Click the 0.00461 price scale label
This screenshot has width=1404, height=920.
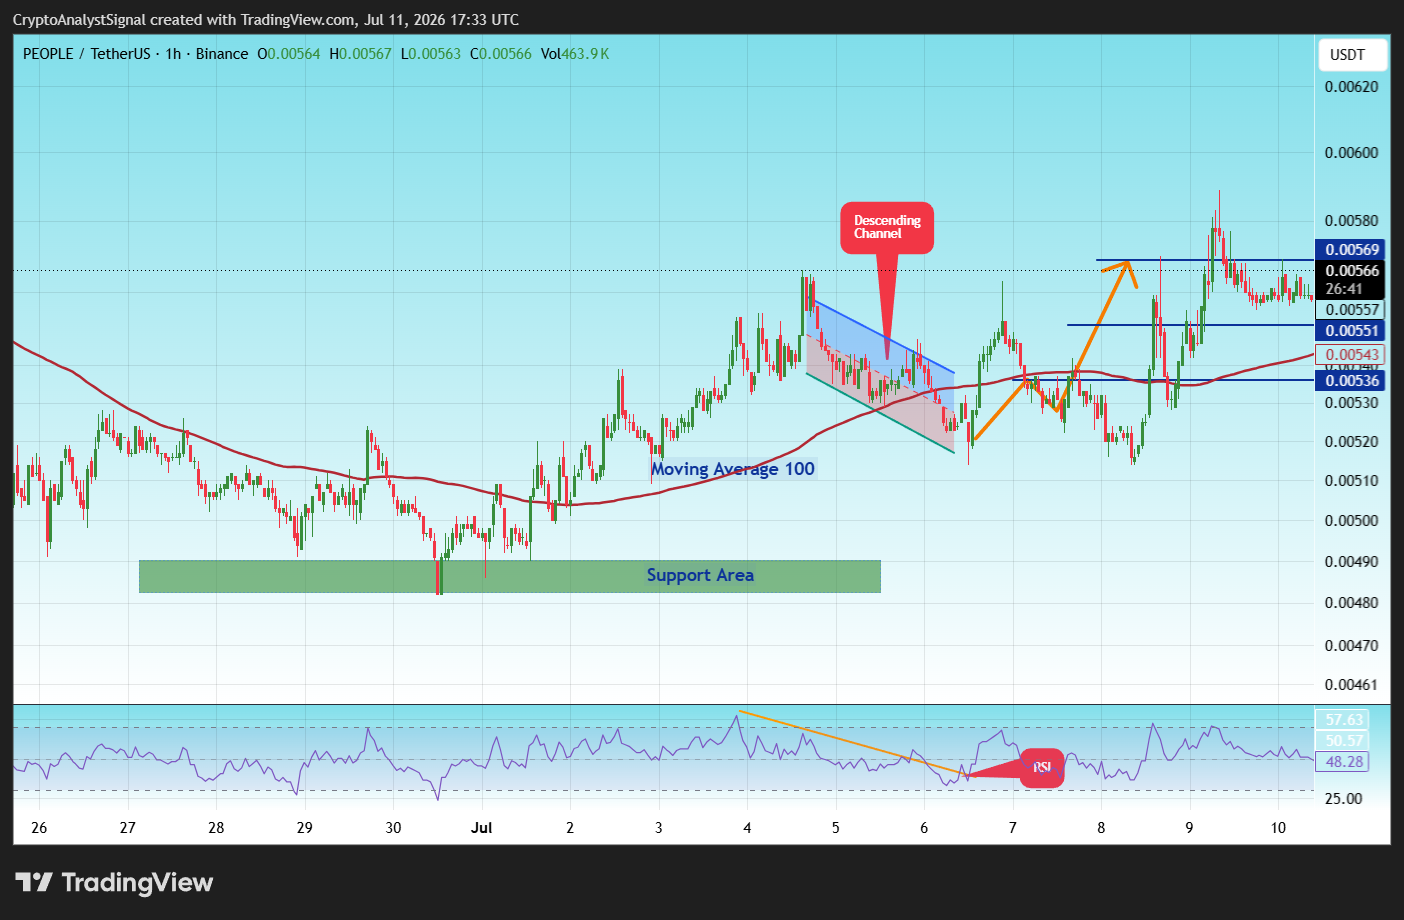[x=1352, y=686]
